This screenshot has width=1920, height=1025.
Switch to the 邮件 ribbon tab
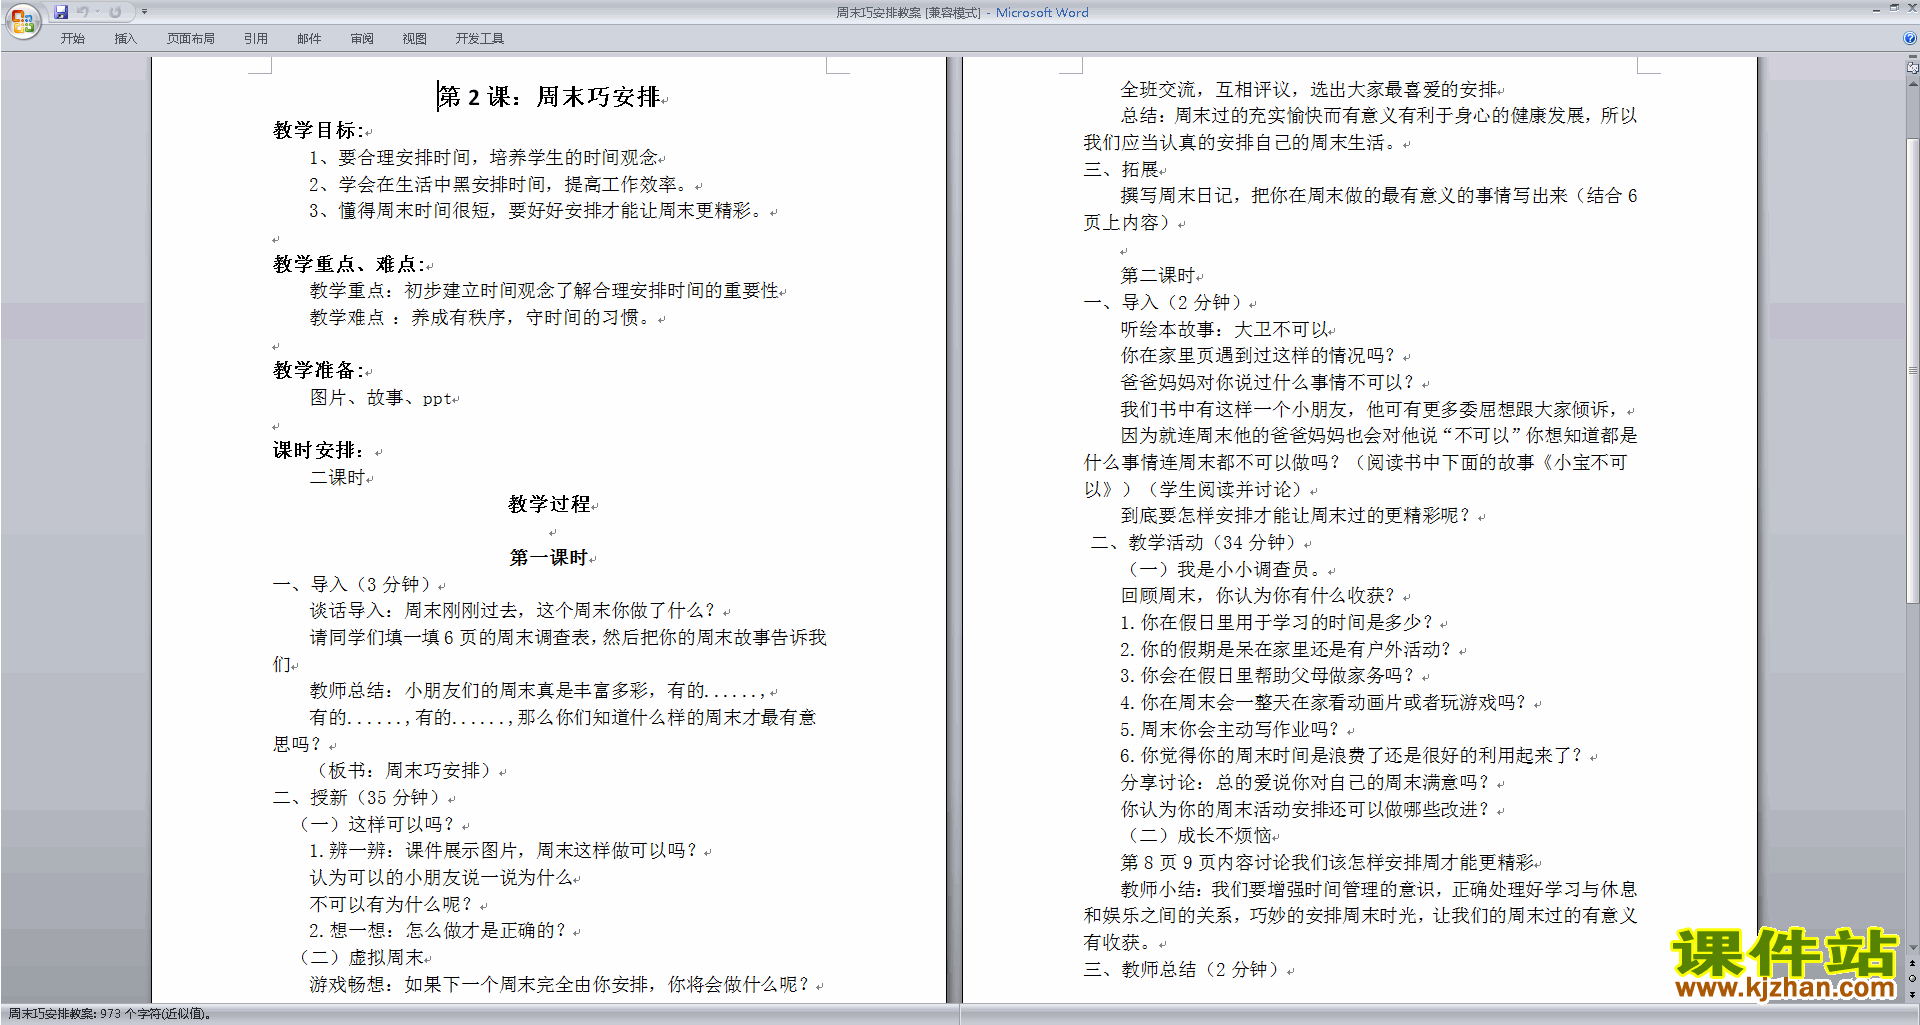pos(309,39)
